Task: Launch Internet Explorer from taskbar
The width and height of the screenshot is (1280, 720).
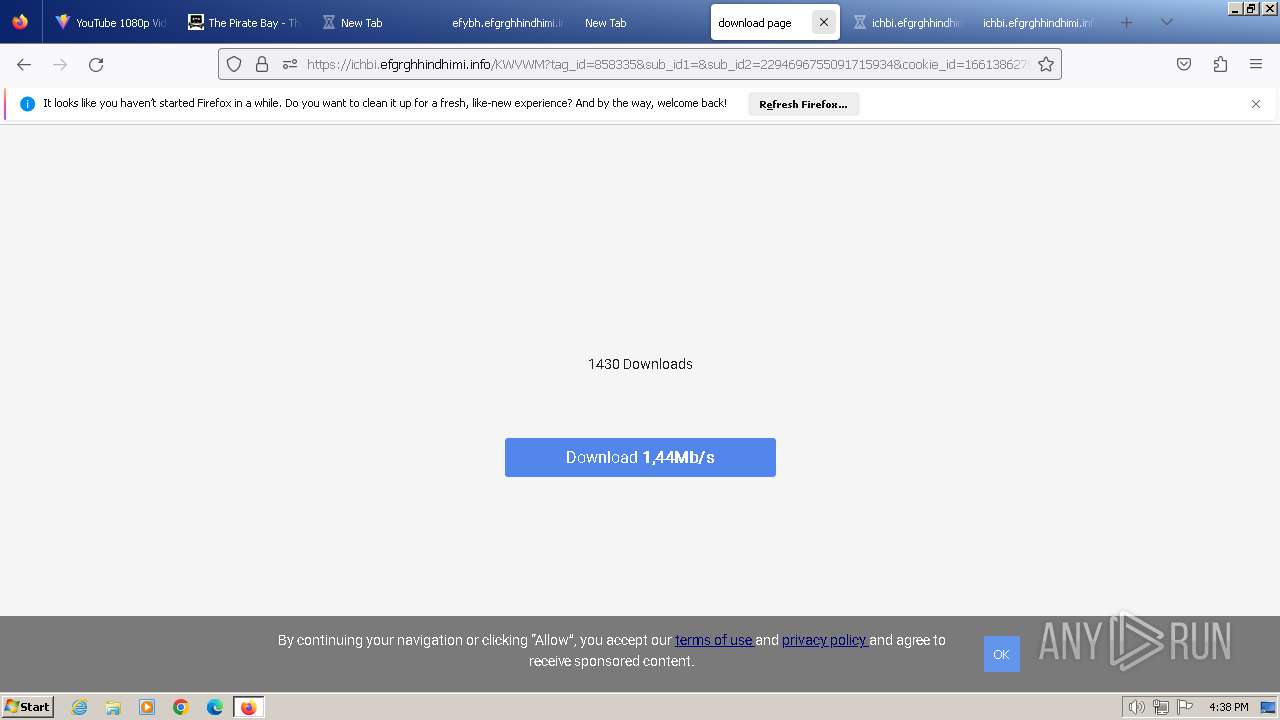Action: [80, 707]
